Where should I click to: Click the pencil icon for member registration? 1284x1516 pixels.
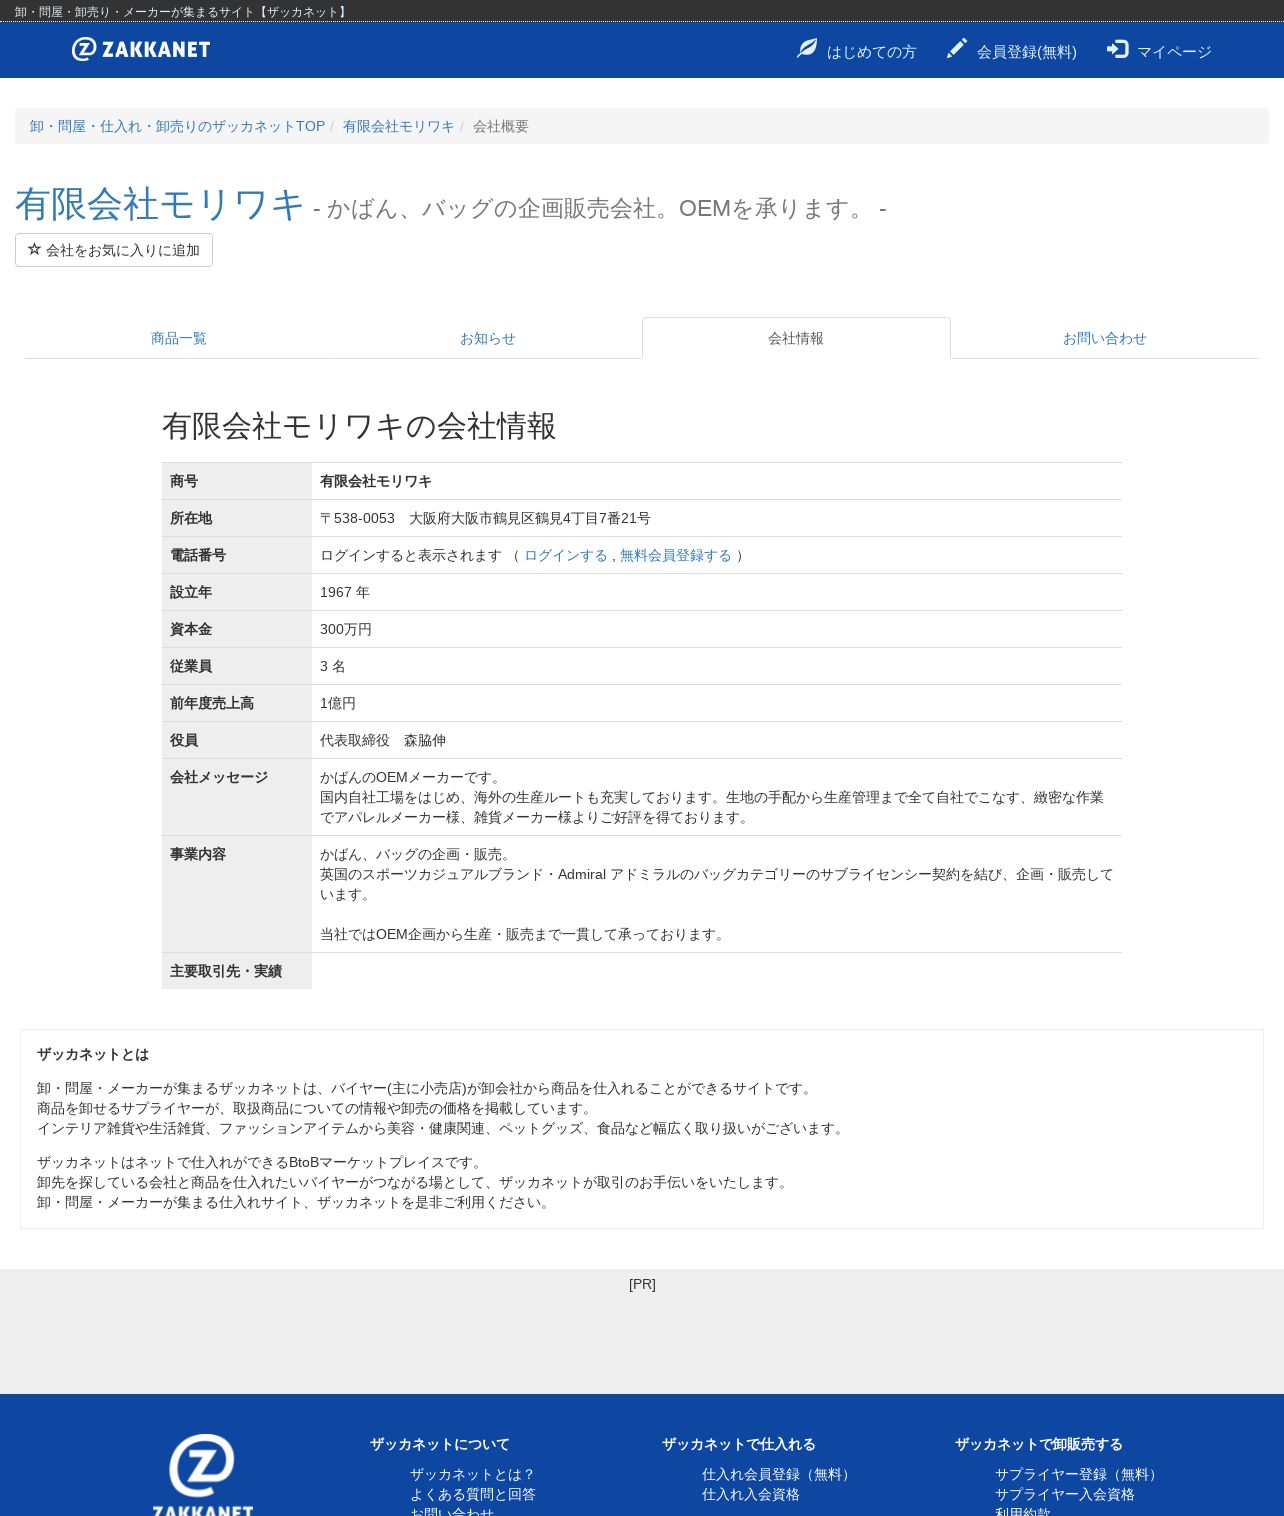coord(957,49)
